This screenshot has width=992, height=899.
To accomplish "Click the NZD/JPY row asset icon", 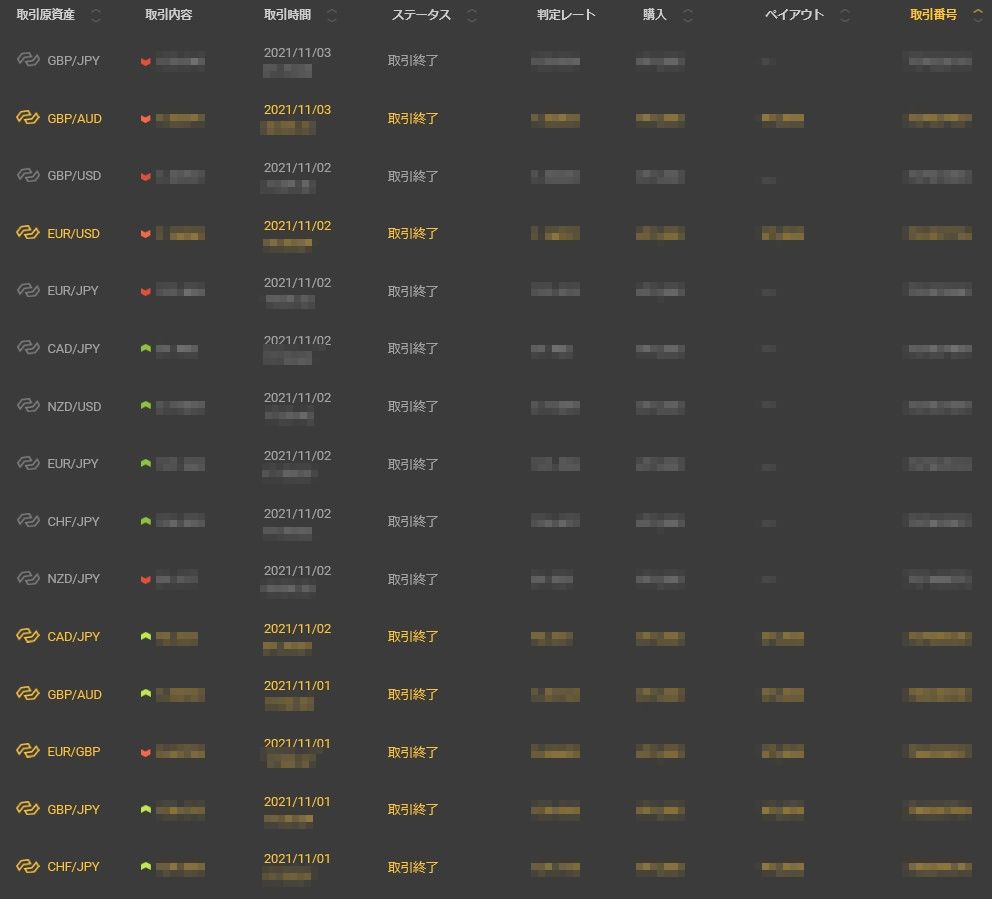I will (x=28, y=579).
